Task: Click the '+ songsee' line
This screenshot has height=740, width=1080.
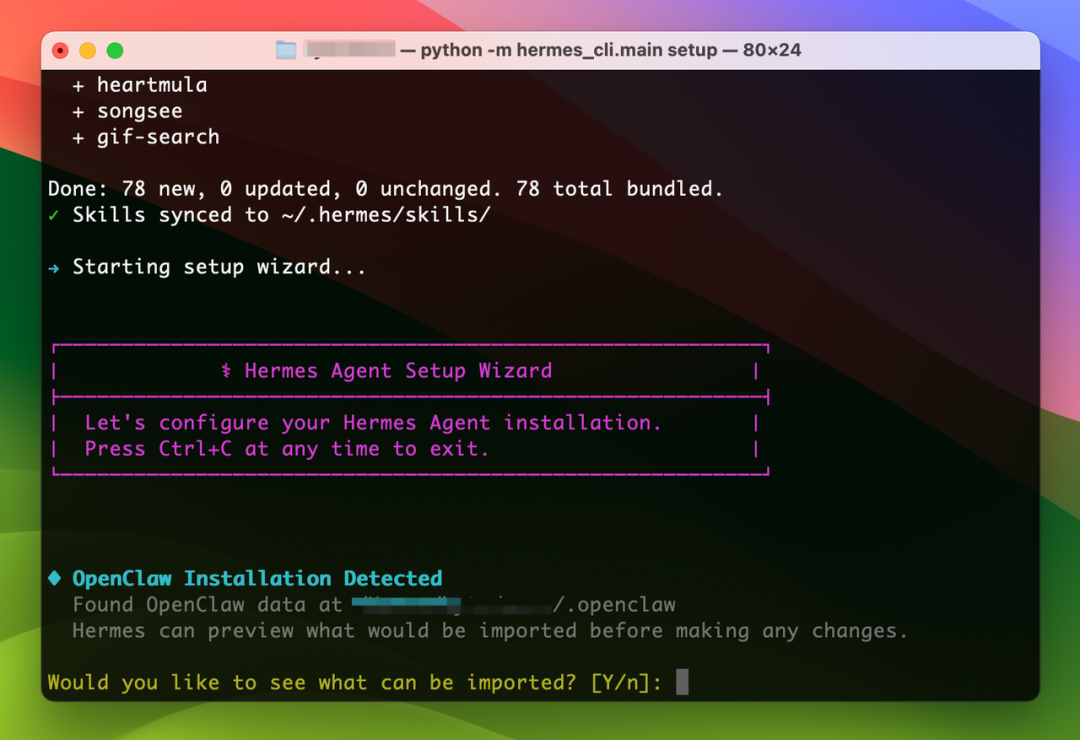Action: point(127,111)
